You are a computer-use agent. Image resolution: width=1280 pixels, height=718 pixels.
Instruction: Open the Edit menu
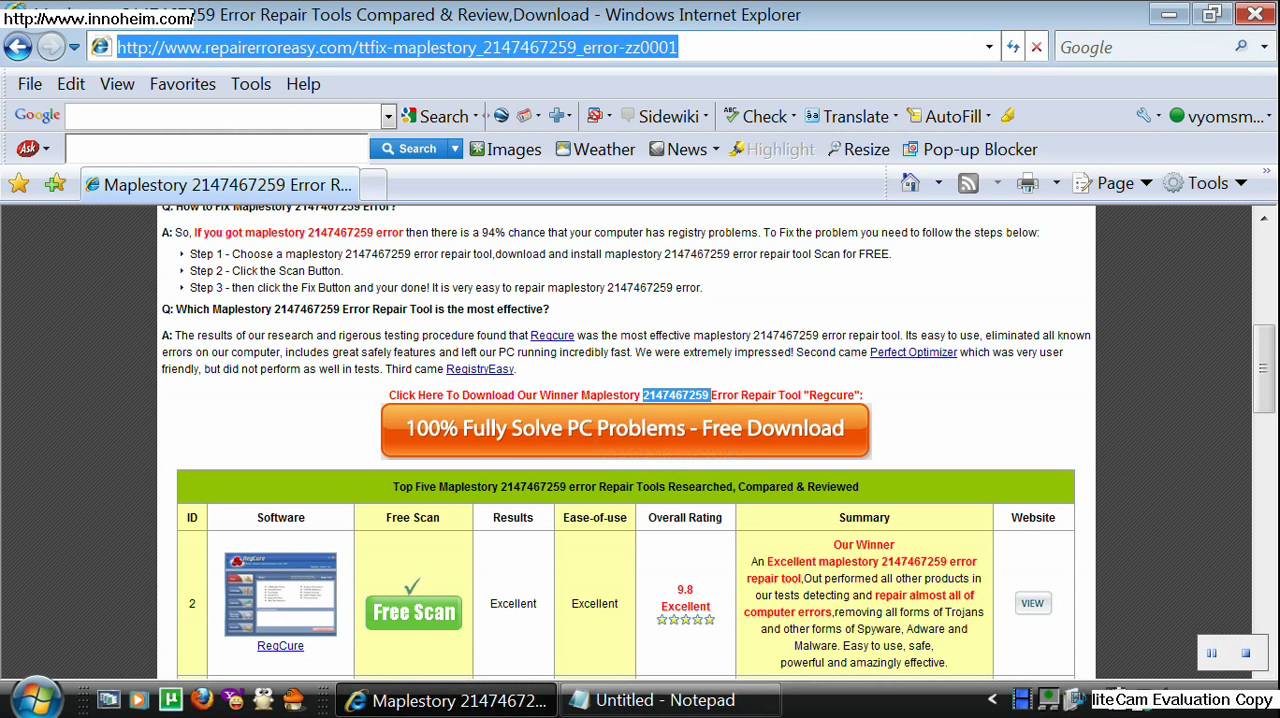click(71, 84)
